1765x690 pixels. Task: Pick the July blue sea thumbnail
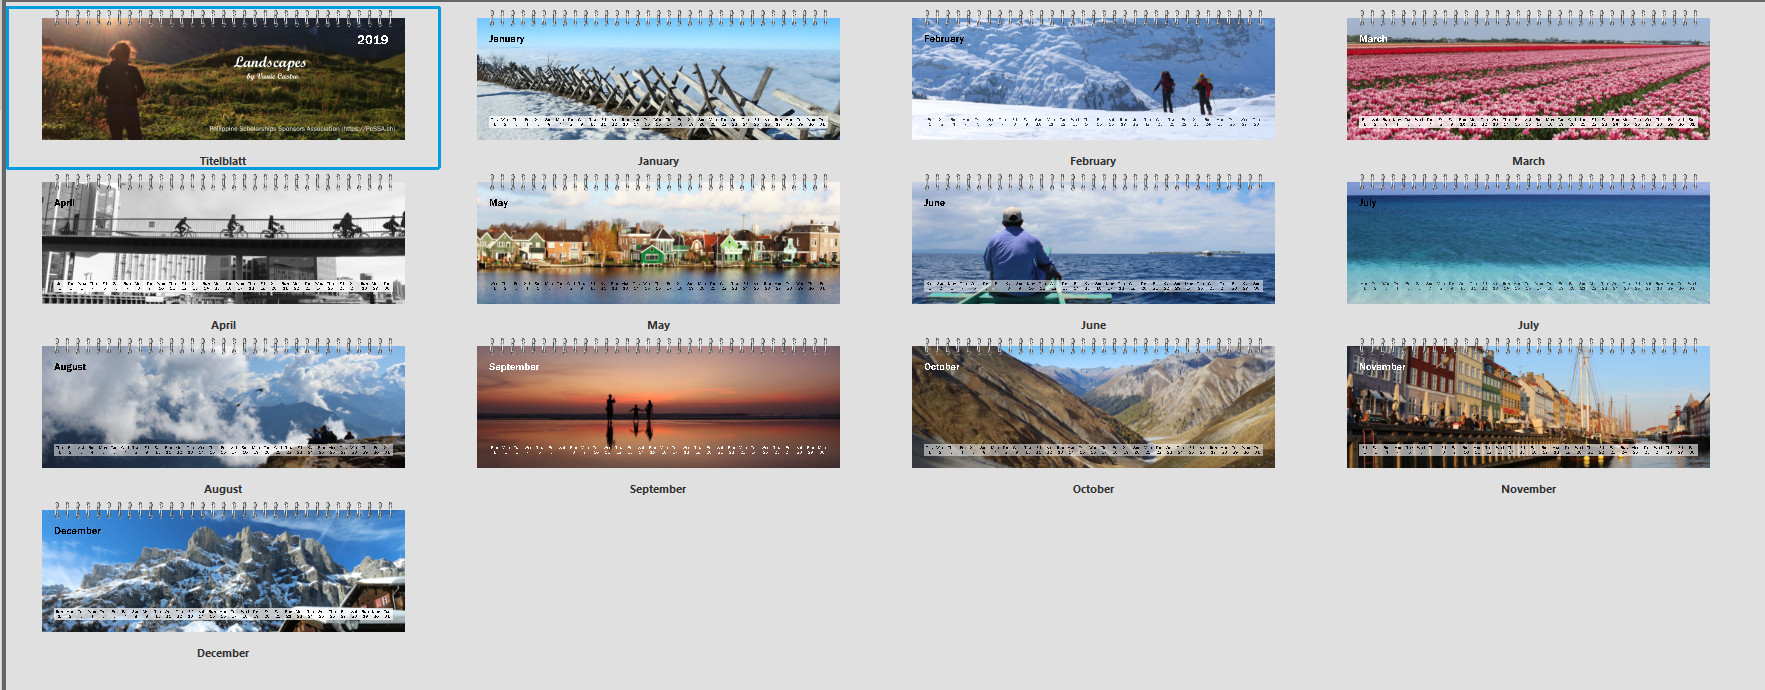tap(1528, 243)
